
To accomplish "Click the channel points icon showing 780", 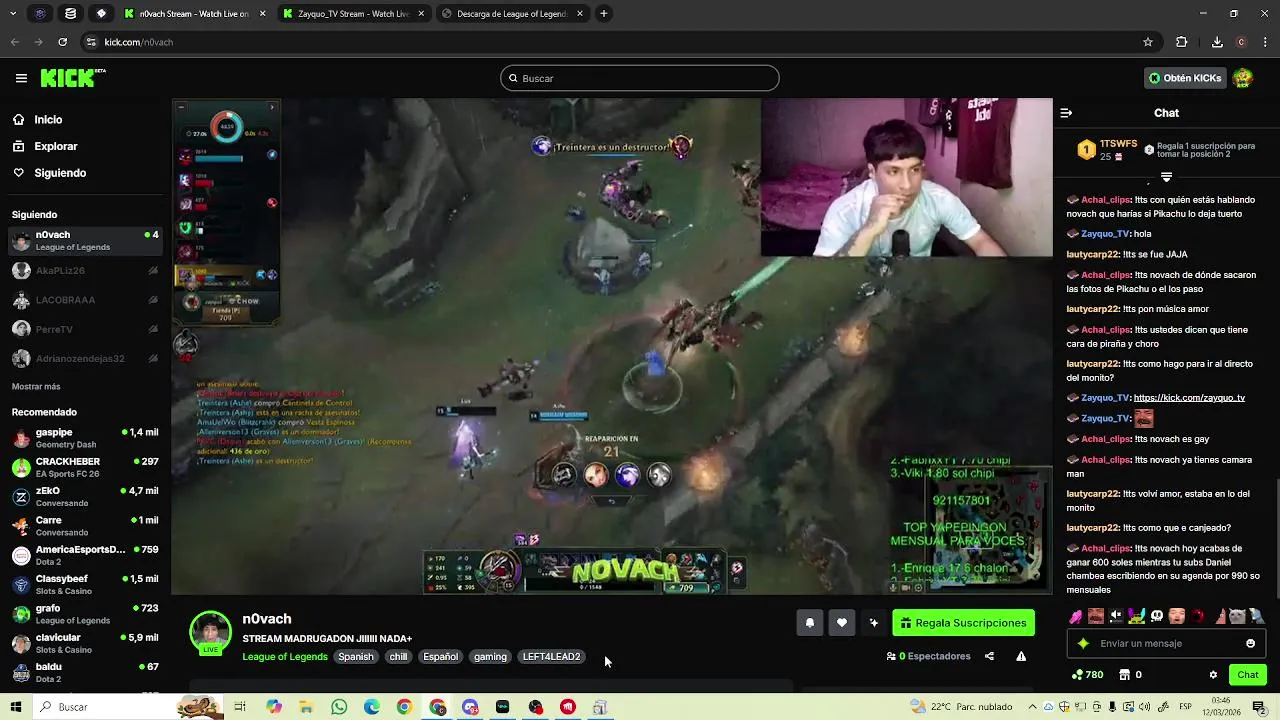I will (1087, 675).
